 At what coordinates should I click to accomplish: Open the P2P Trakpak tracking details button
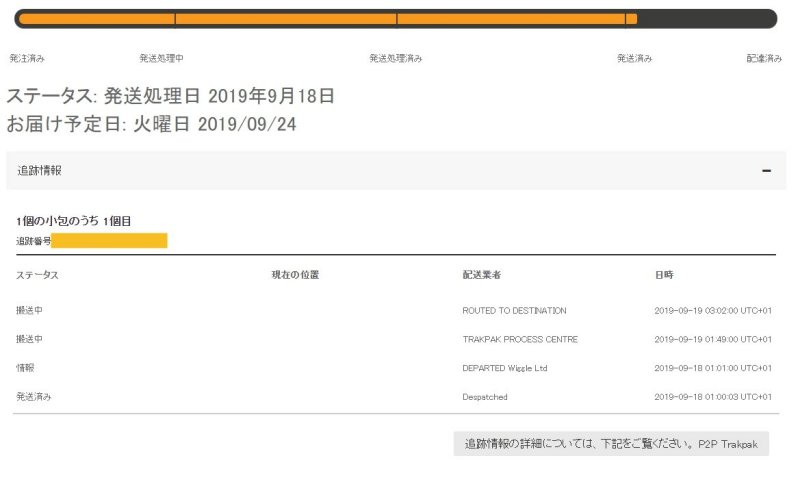click(611, 444)
